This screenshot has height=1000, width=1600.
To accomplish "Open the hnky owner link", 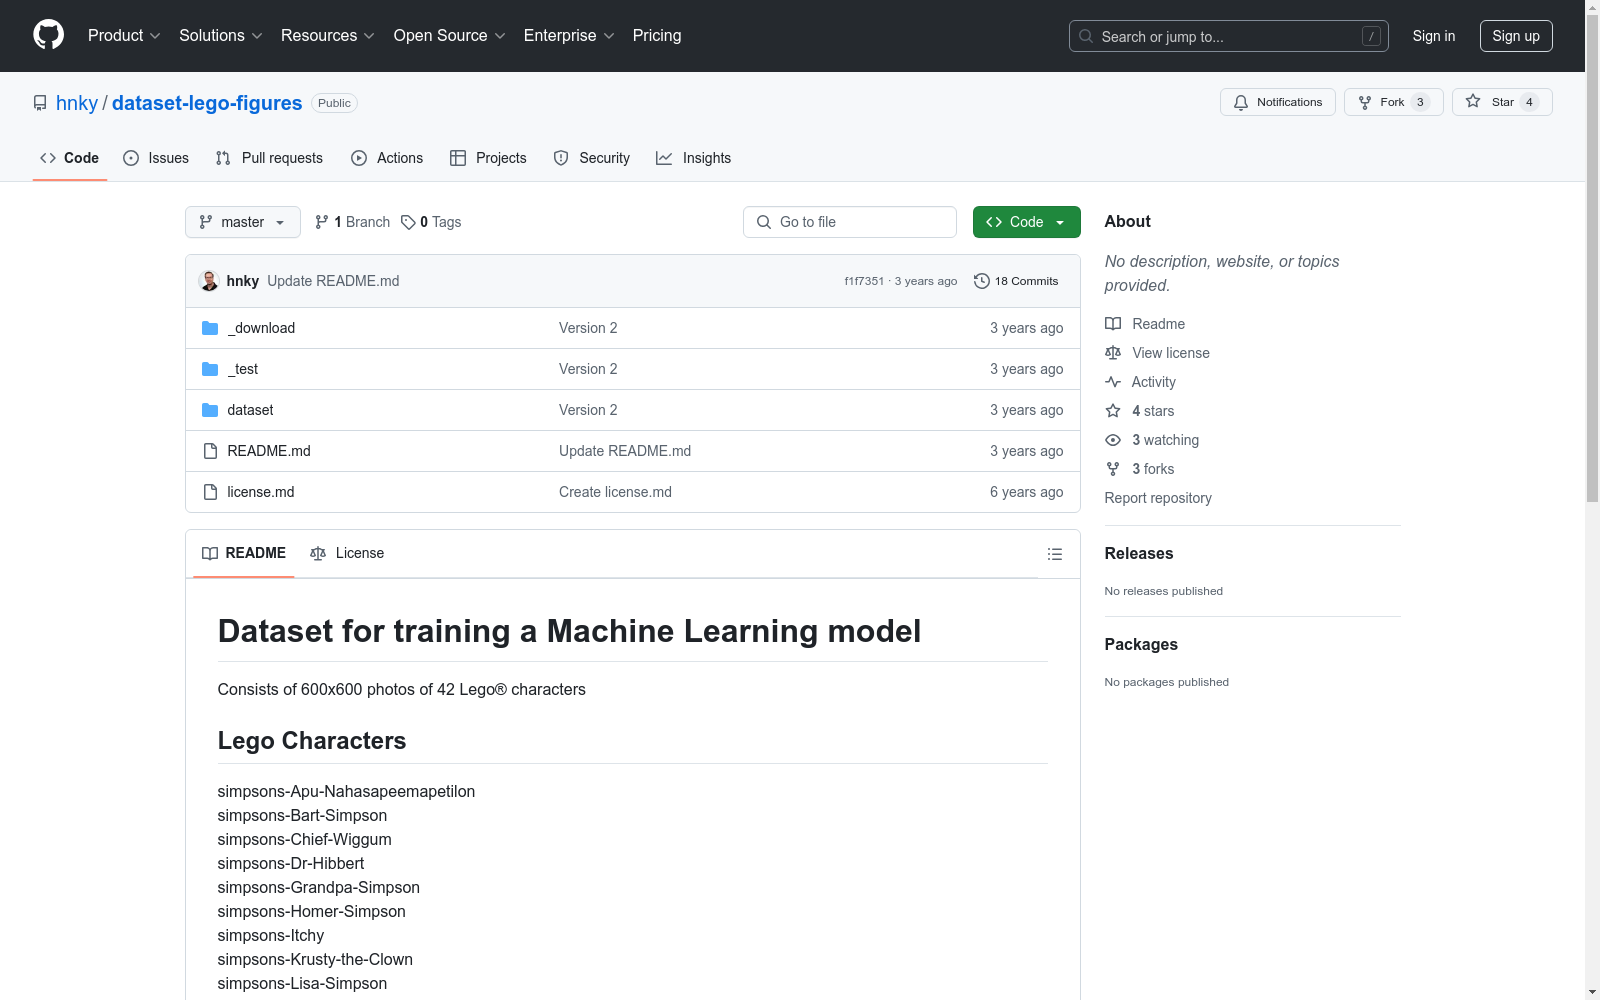I will point(77,103).
